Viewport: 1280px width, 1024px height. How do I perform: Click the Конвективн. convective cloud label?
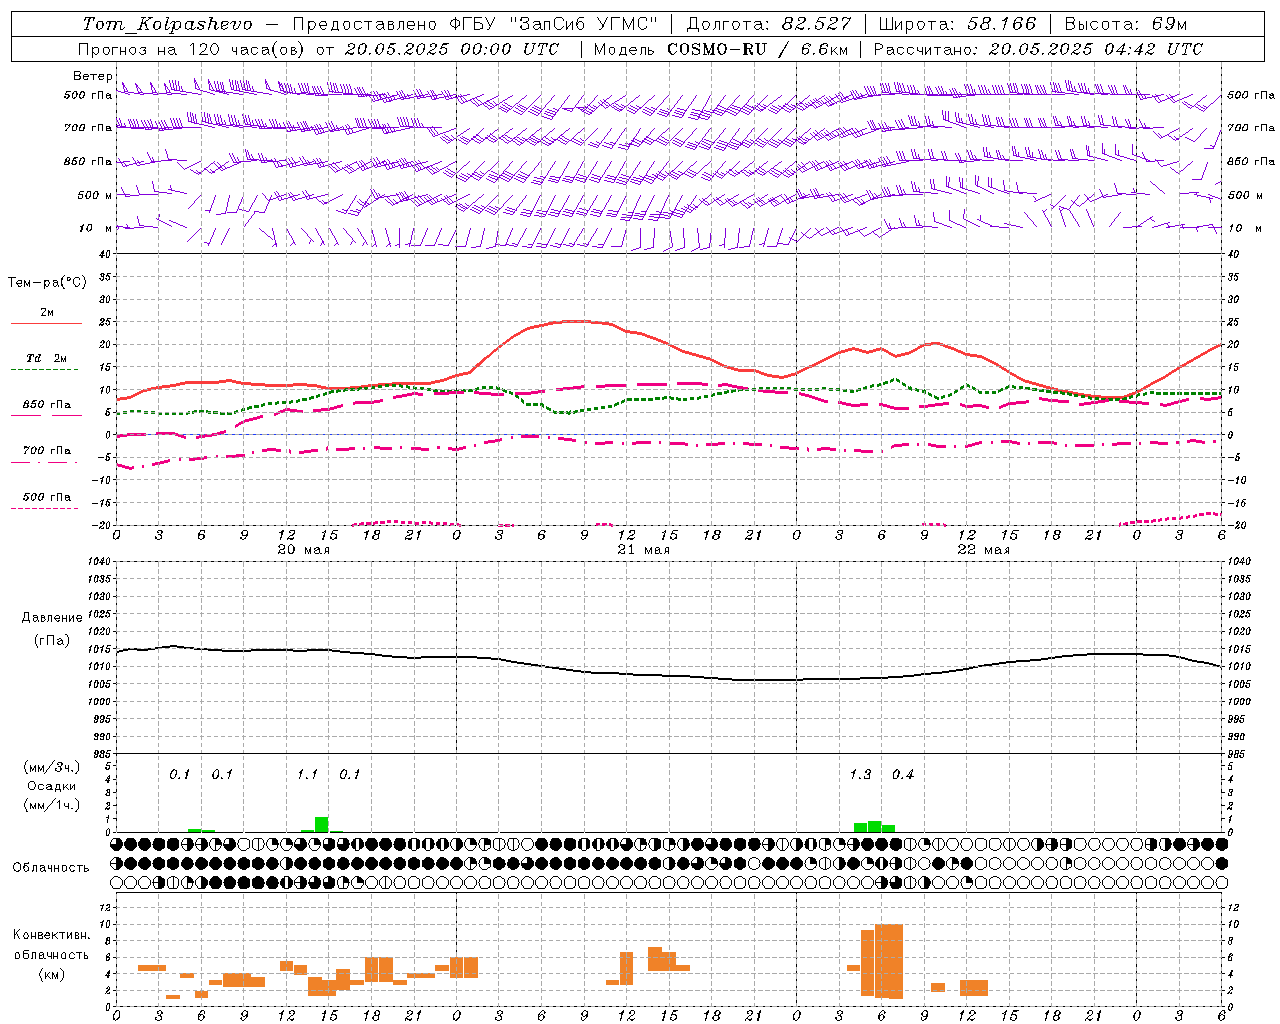pos(52,934)
